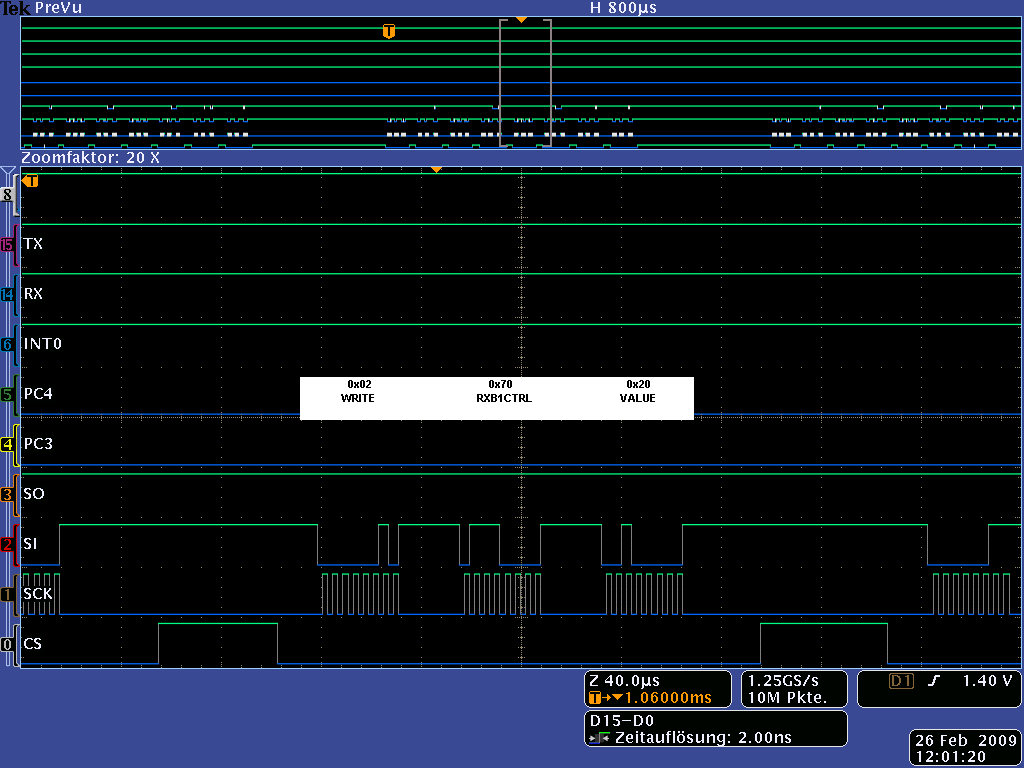Screen dimensions: 1024x768
Task: Select the channel 14 RX badge
Action: (x=8, y=294)
